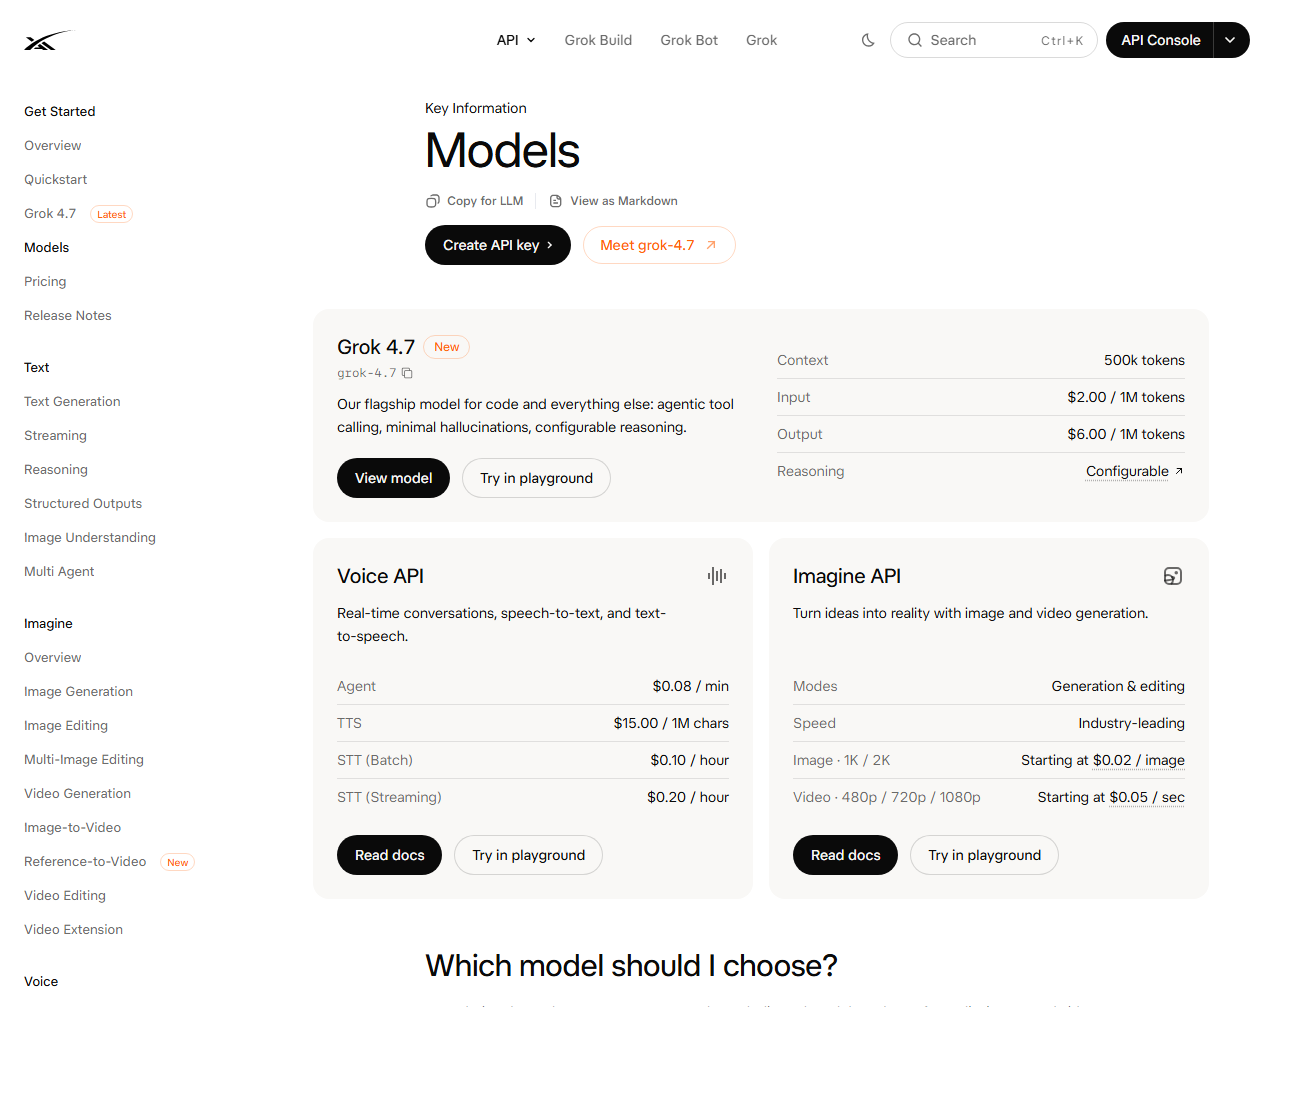The width and height of the screenshot is (1300, 1100).
Task: Open the Configurable reasoning link
Action: 1135,471
